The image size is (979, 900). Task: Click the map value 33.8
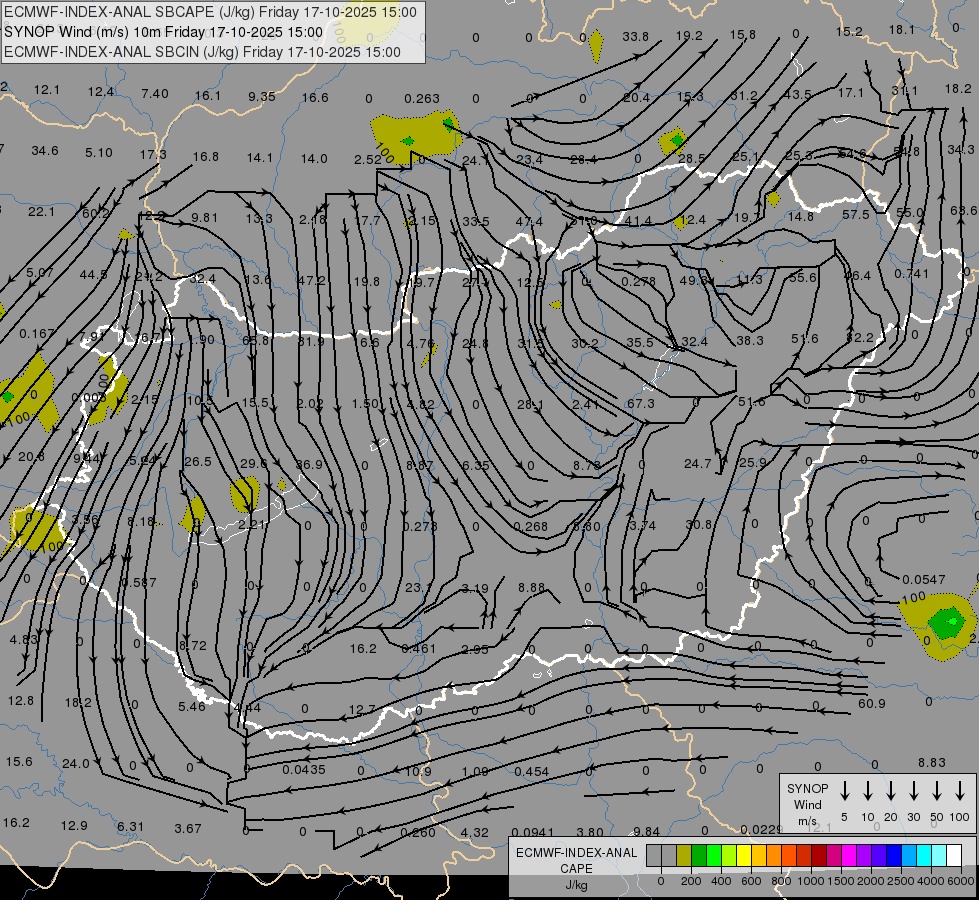pyautogui.click(x=635, y=36)
